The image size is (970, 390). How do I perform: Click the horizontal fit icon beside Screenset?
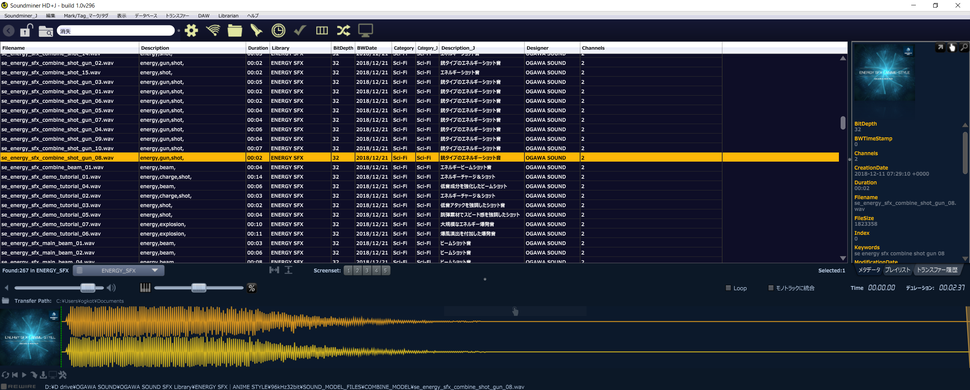point(275,271)
